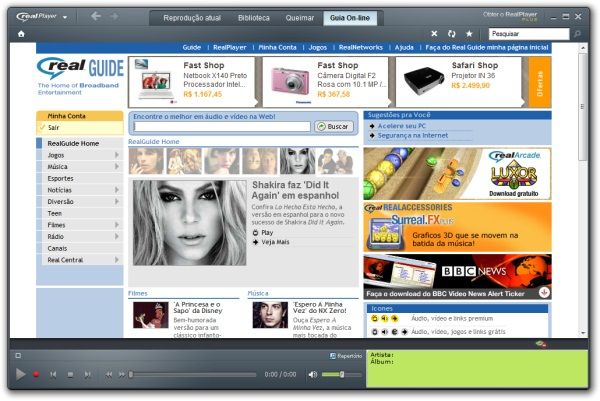Open 'Espero A Minha Vez' NX Zero article
600x401 pixels.
320,307
